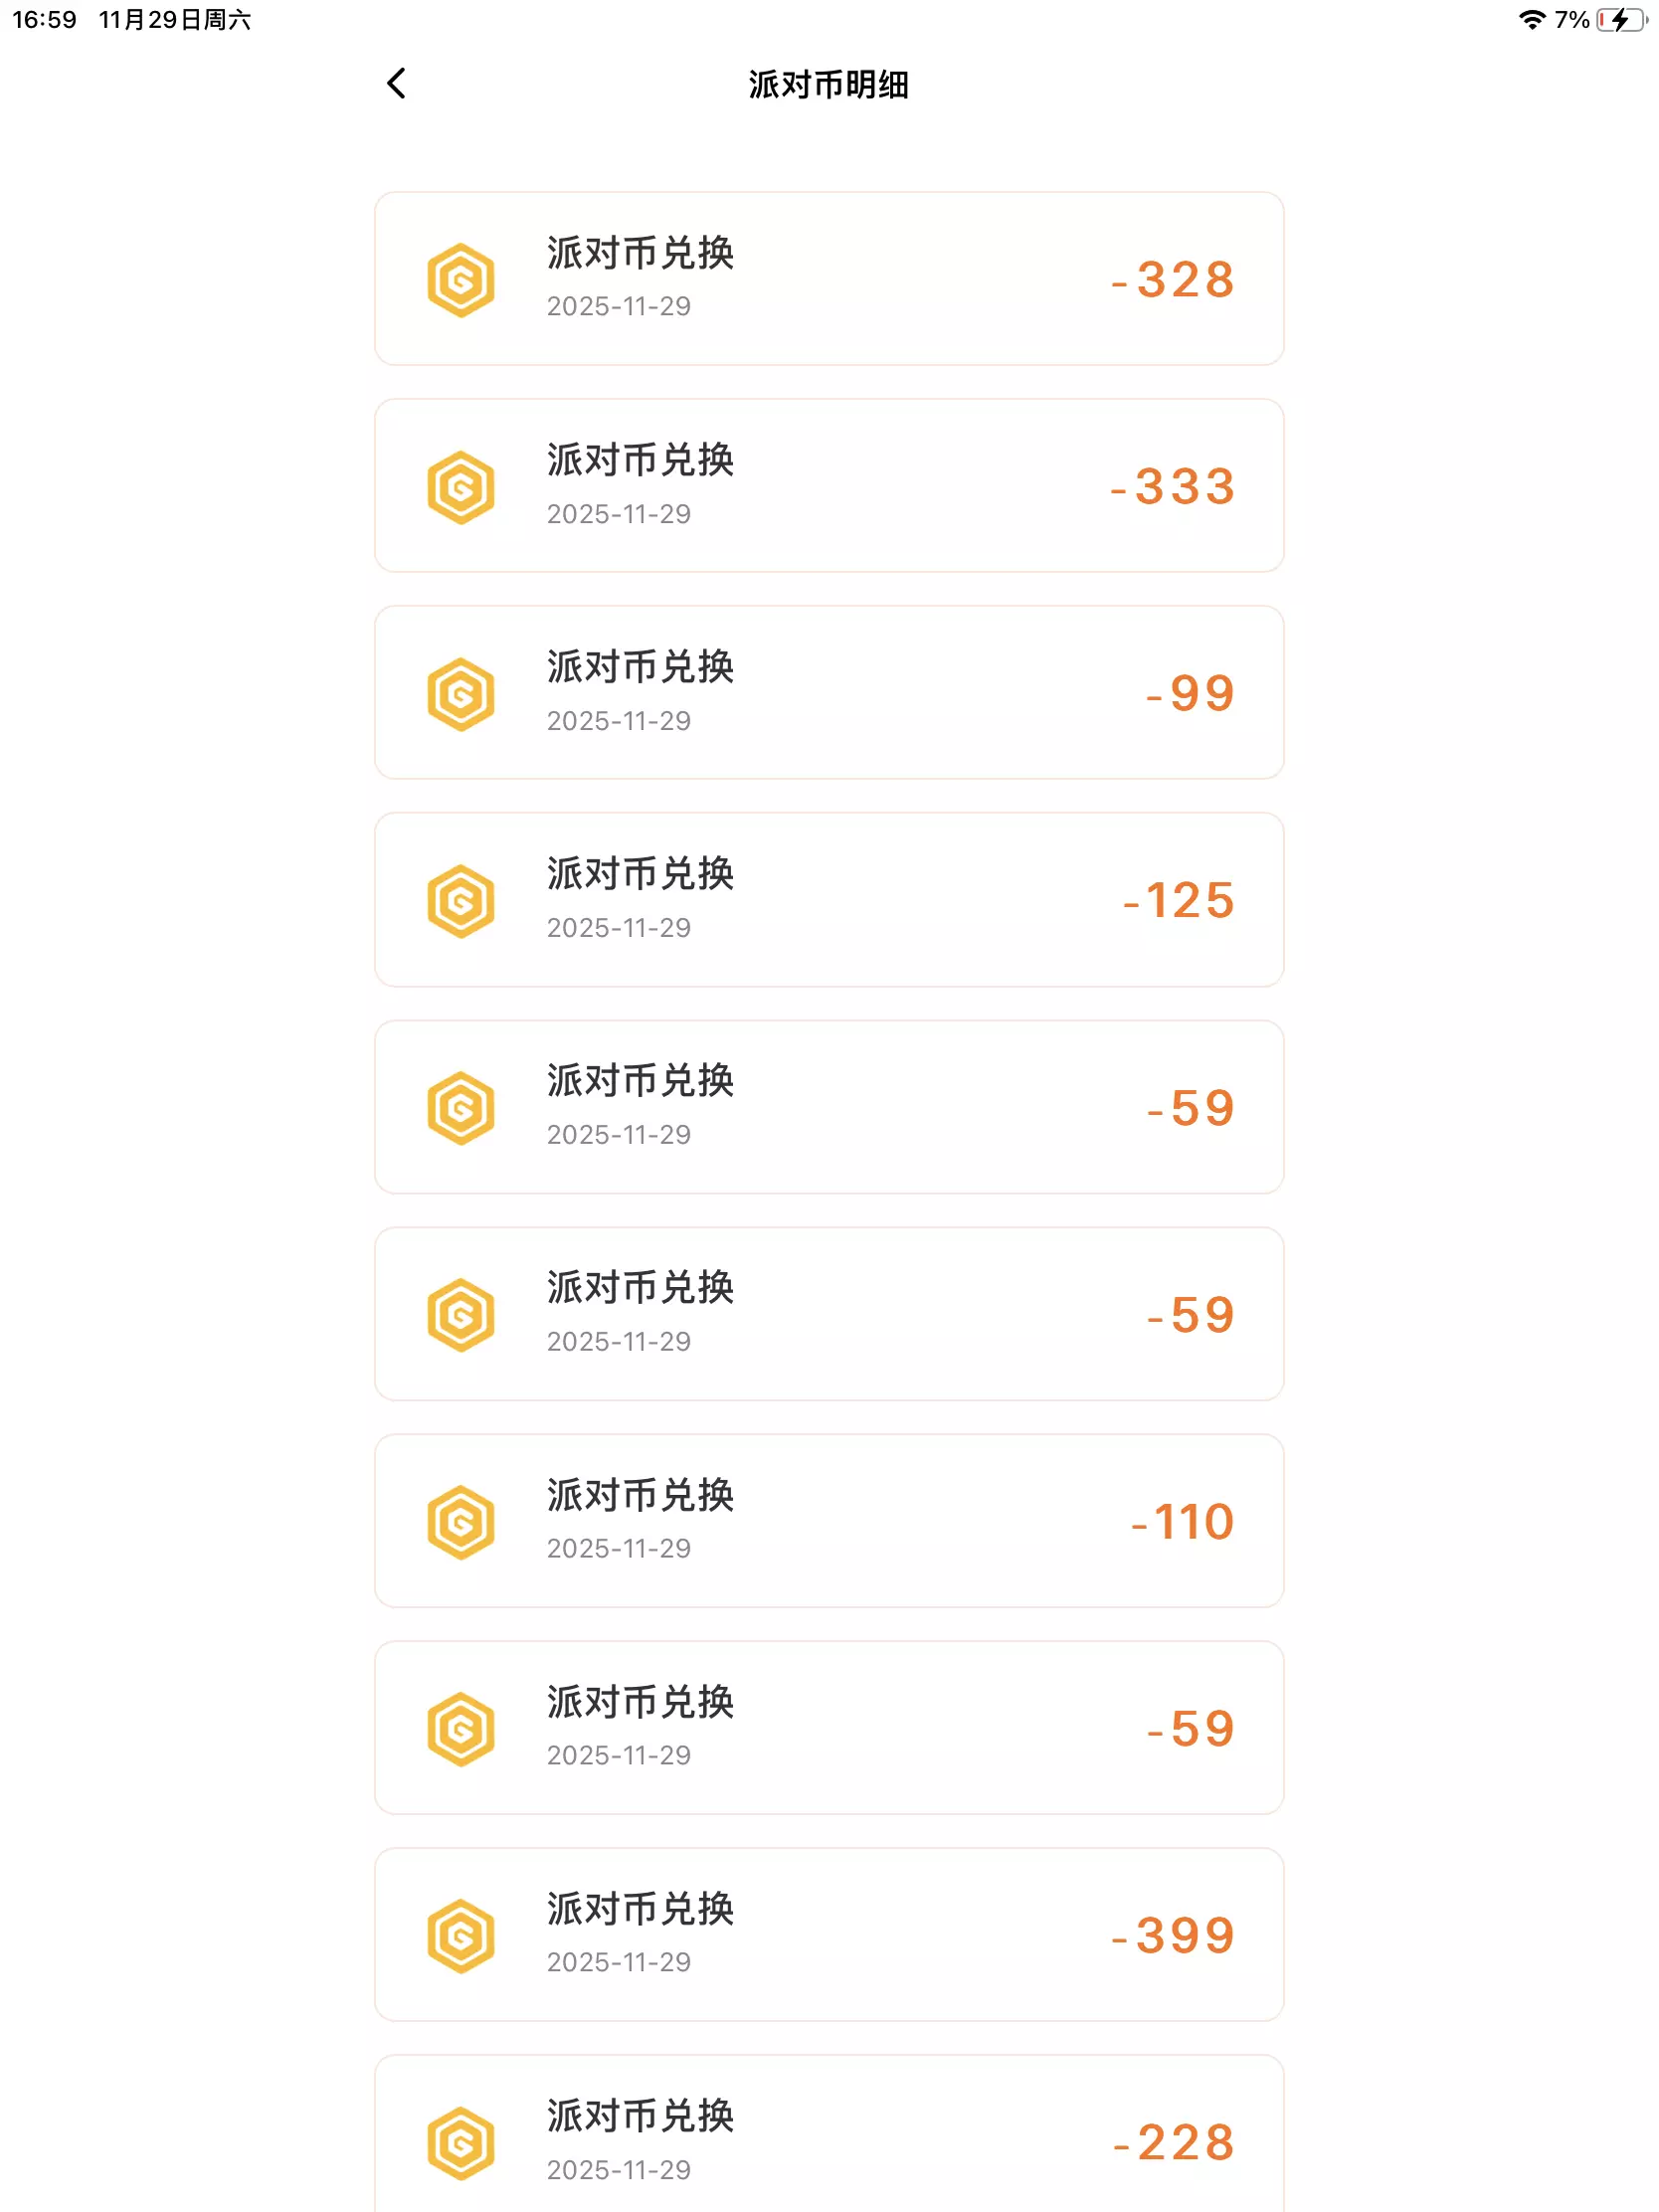Screen dimensions: 1659x2212
Task: Open the -328 party coin record
Action: (x=829, y=279)
